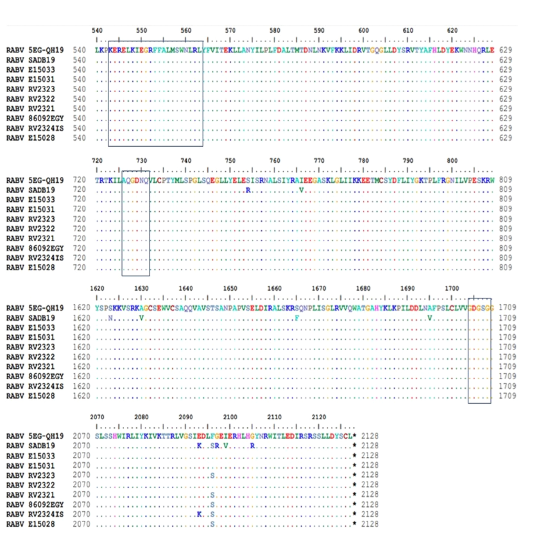Select the F substitution in SADB19 near 1660

pyautogui.click(x=297, y=318)
